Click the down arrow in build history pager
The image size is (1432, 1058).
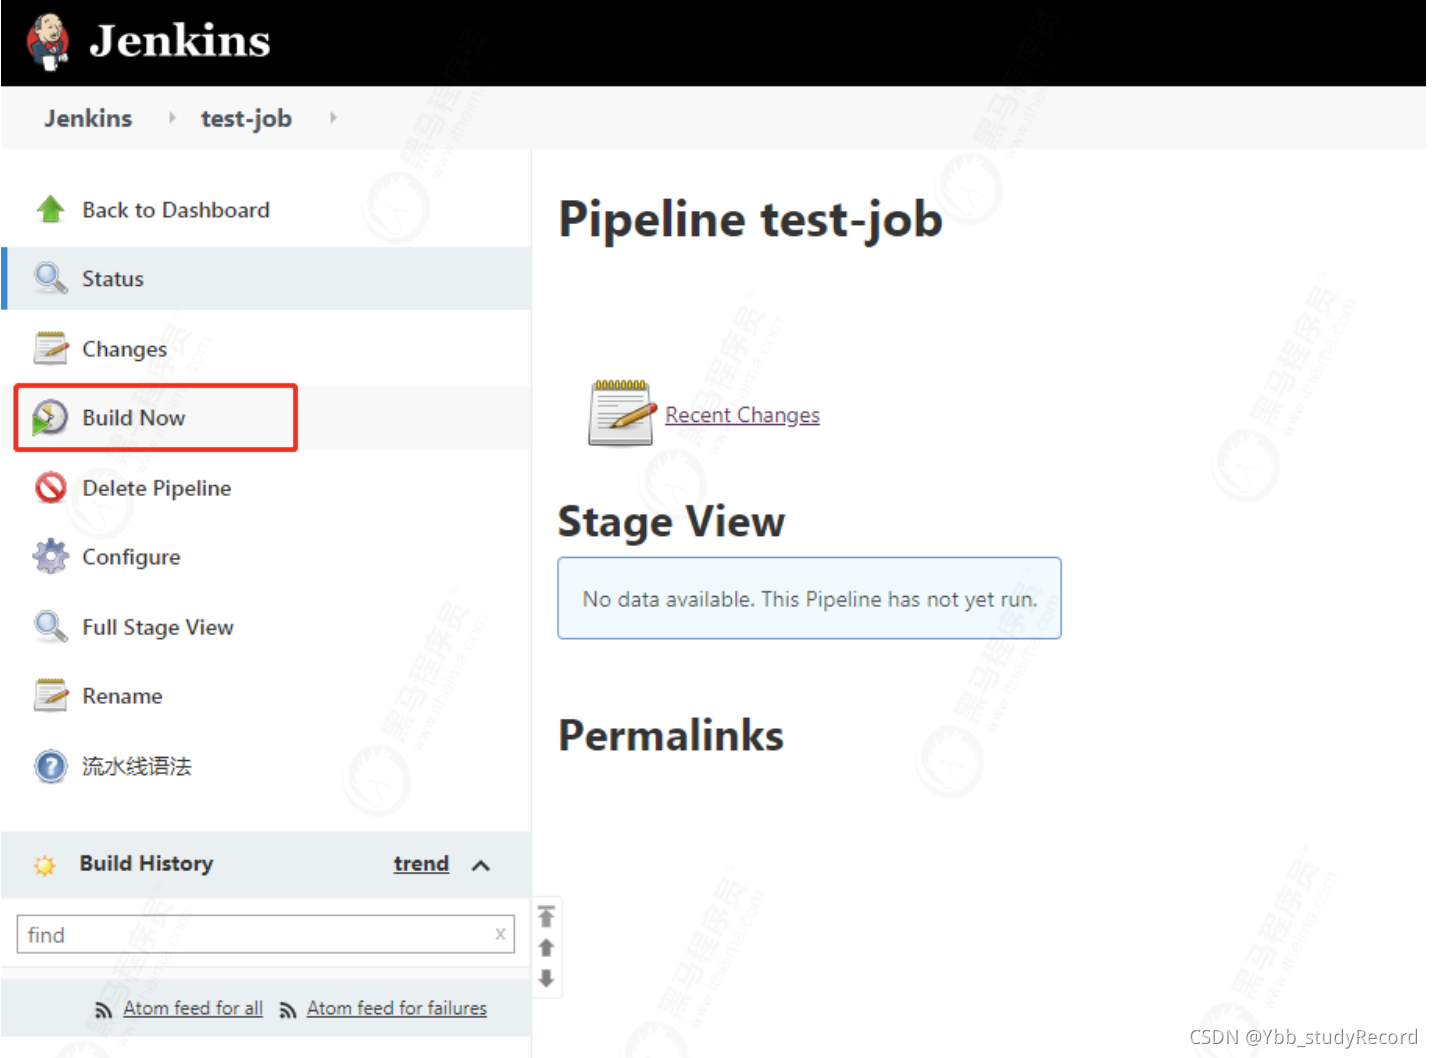(x=546, y=978)
